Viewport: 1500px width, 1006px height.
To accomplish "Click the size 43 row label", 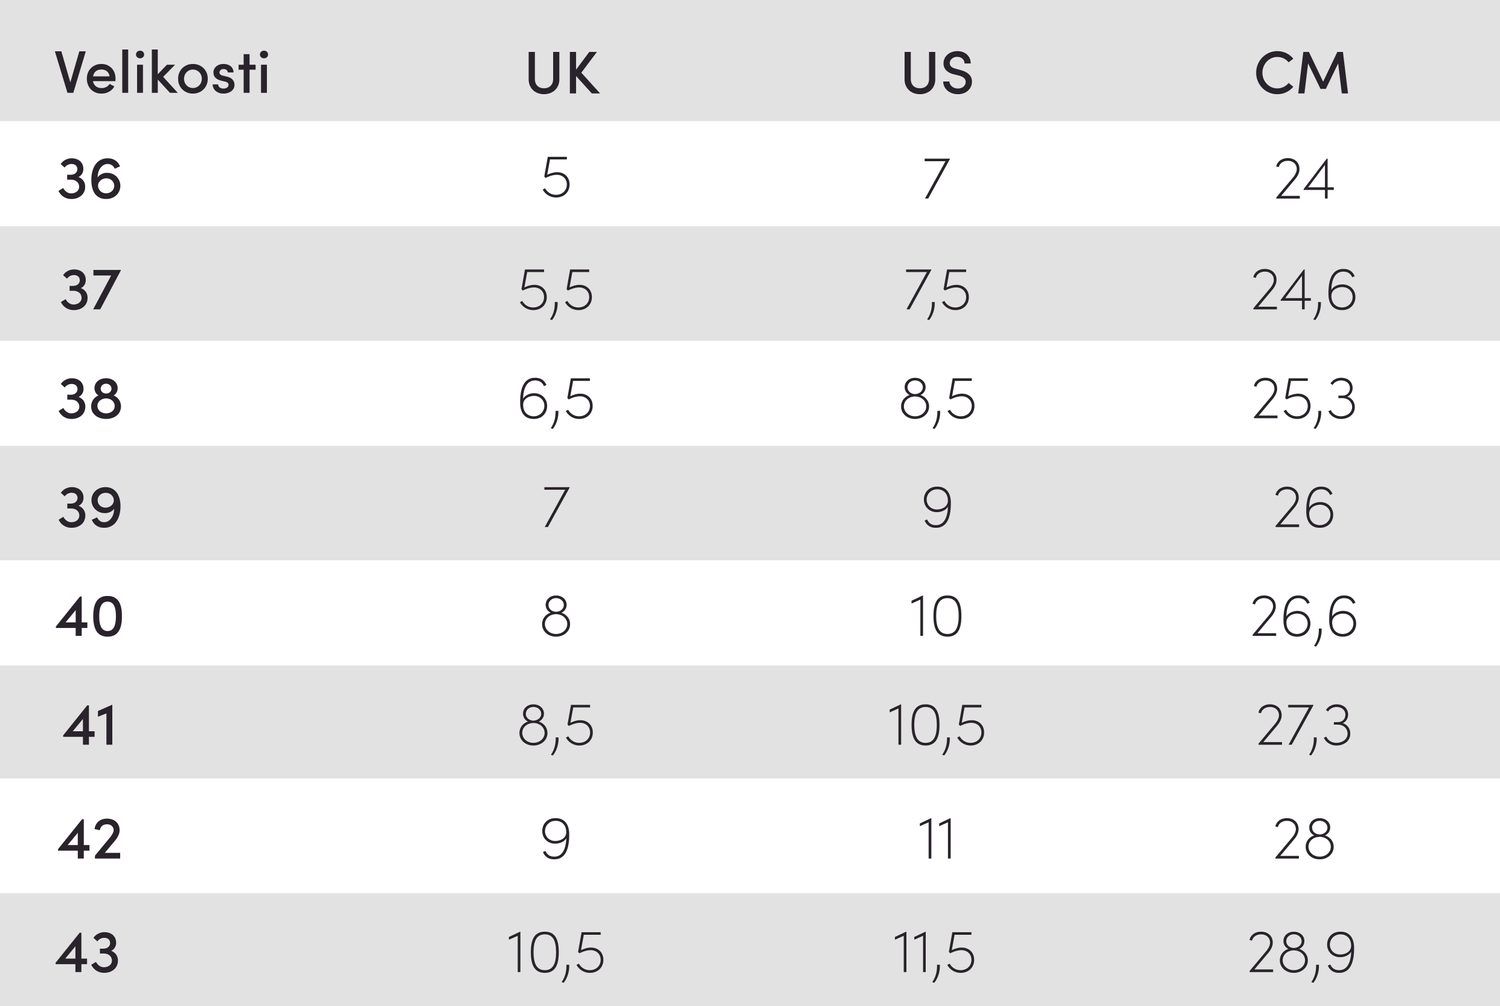I will point(88,952).
